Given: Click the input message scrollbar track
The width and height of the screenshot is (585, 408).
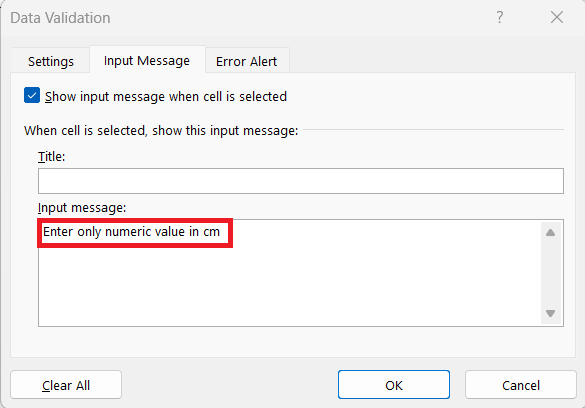Looking at the screenshot, I should point(550,273).
